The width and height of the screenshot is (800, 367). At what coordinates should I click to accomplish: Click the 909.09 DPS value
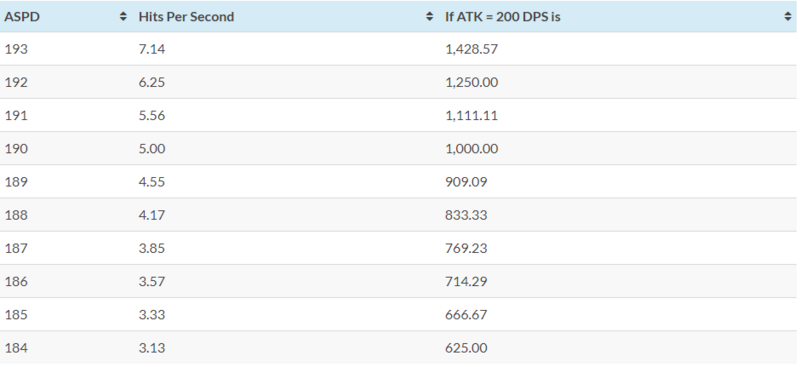pos(466,182)
